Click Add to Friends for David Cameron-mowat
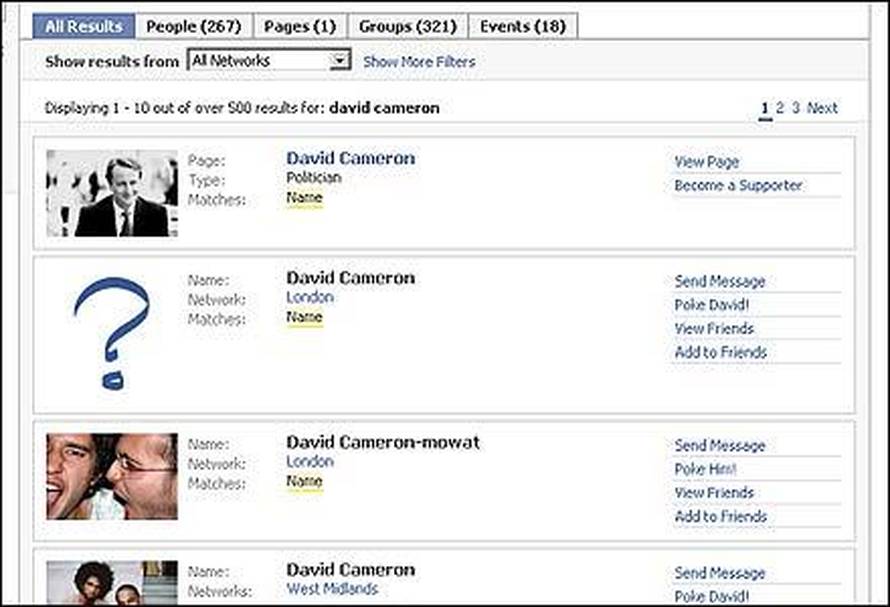The image size is (890, 607). (x=721, y=517)
